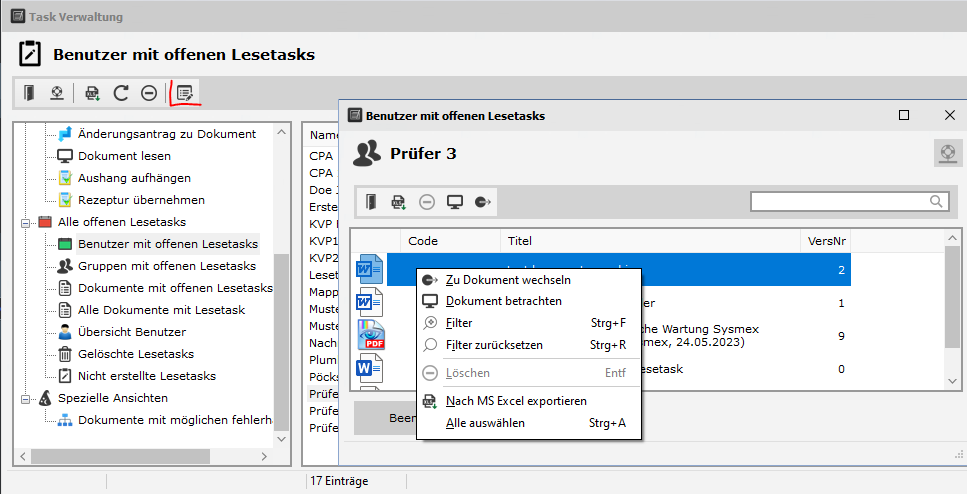Choose 'Alle auswählen' in context menu
This screenshot has width=967, height=494.
484,423
